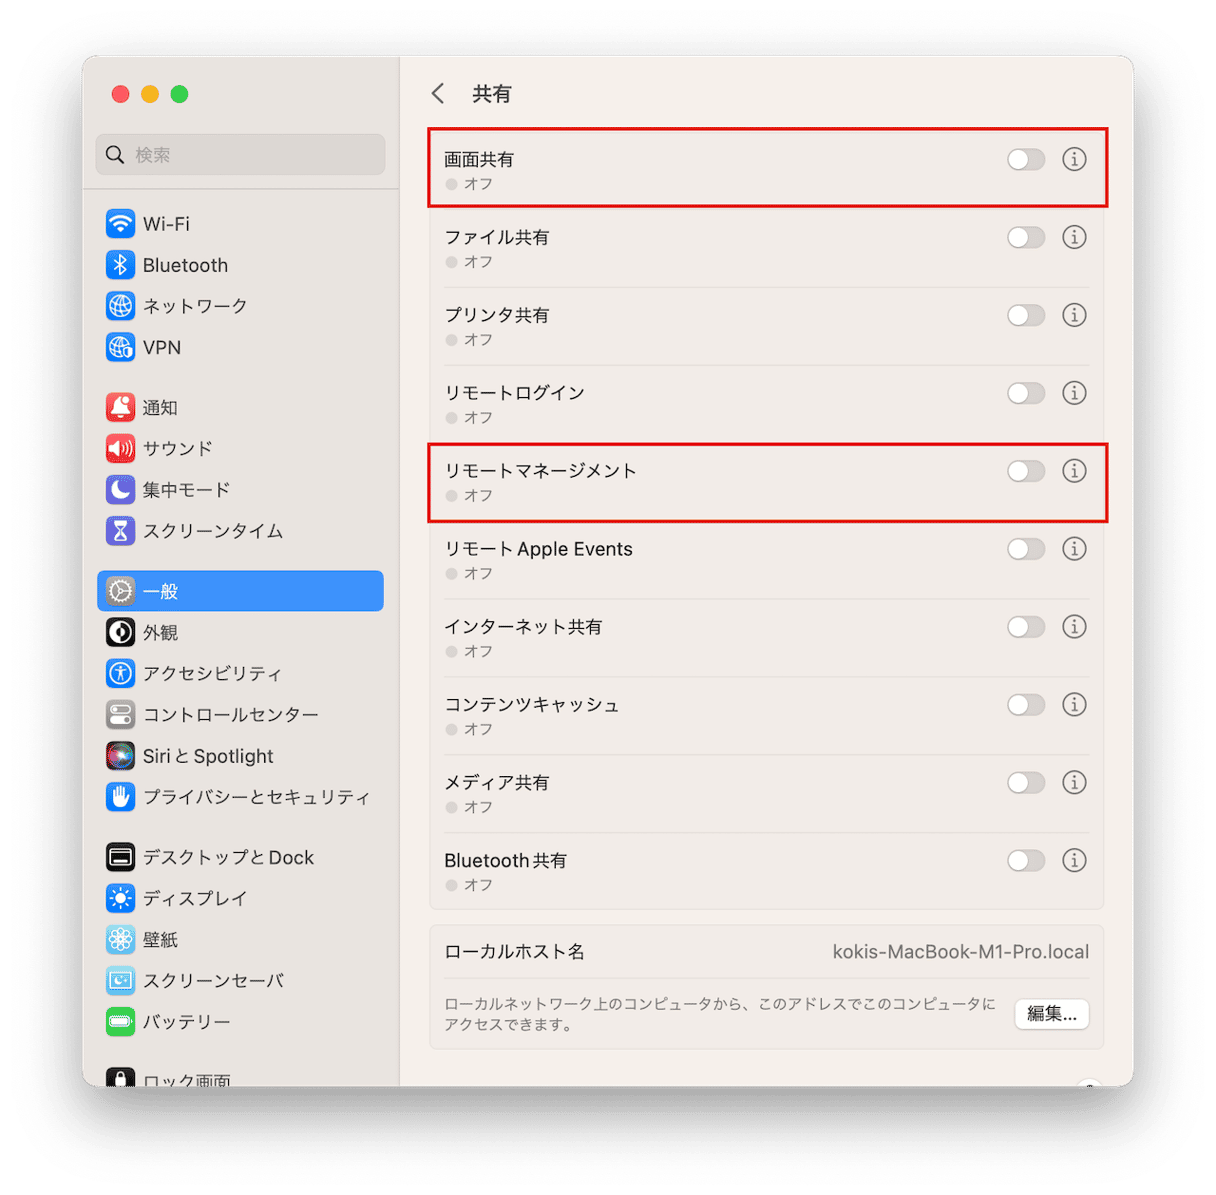Screen dimensions: 1216x1195
Task: Click the 検索 search field
Action: point(240,155)
